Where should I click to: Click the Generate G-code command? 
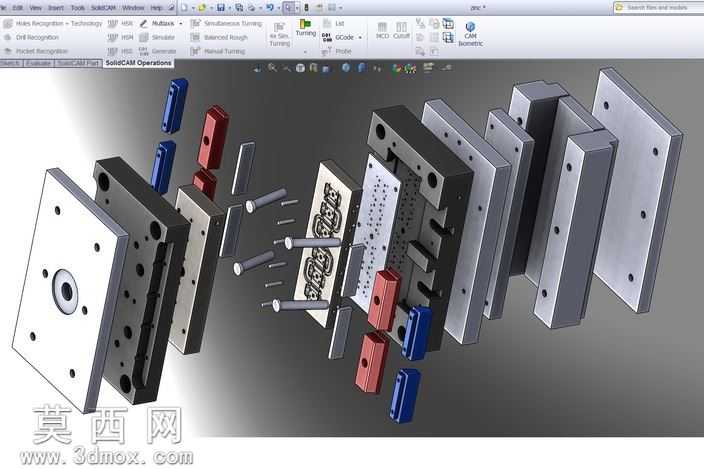tap(158, 51)
